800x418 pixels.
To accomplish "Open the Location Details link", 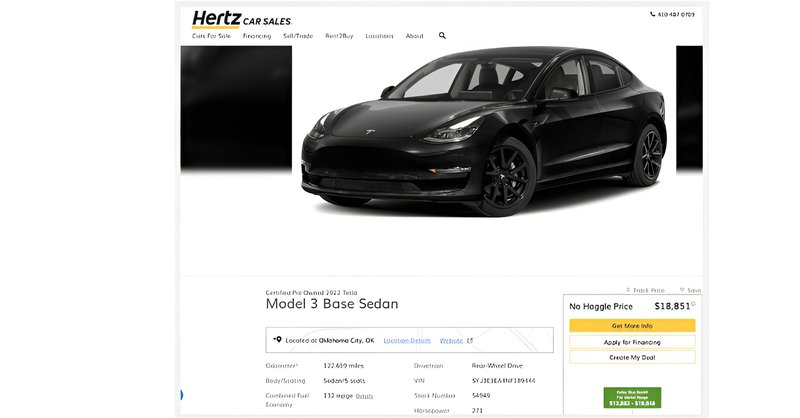I will (x=407, y=340).
